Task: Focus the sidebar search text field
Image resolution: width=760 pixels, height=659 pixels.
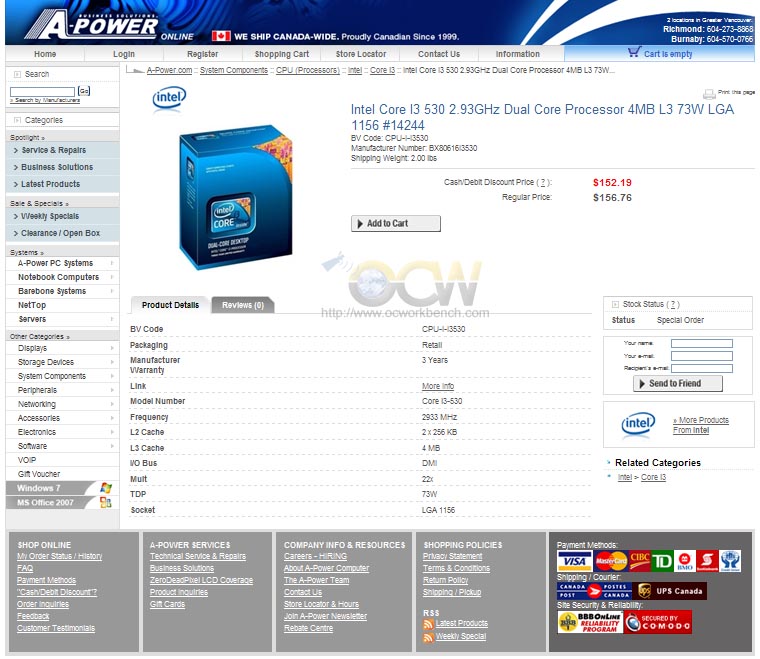Action: pos(43,92)
